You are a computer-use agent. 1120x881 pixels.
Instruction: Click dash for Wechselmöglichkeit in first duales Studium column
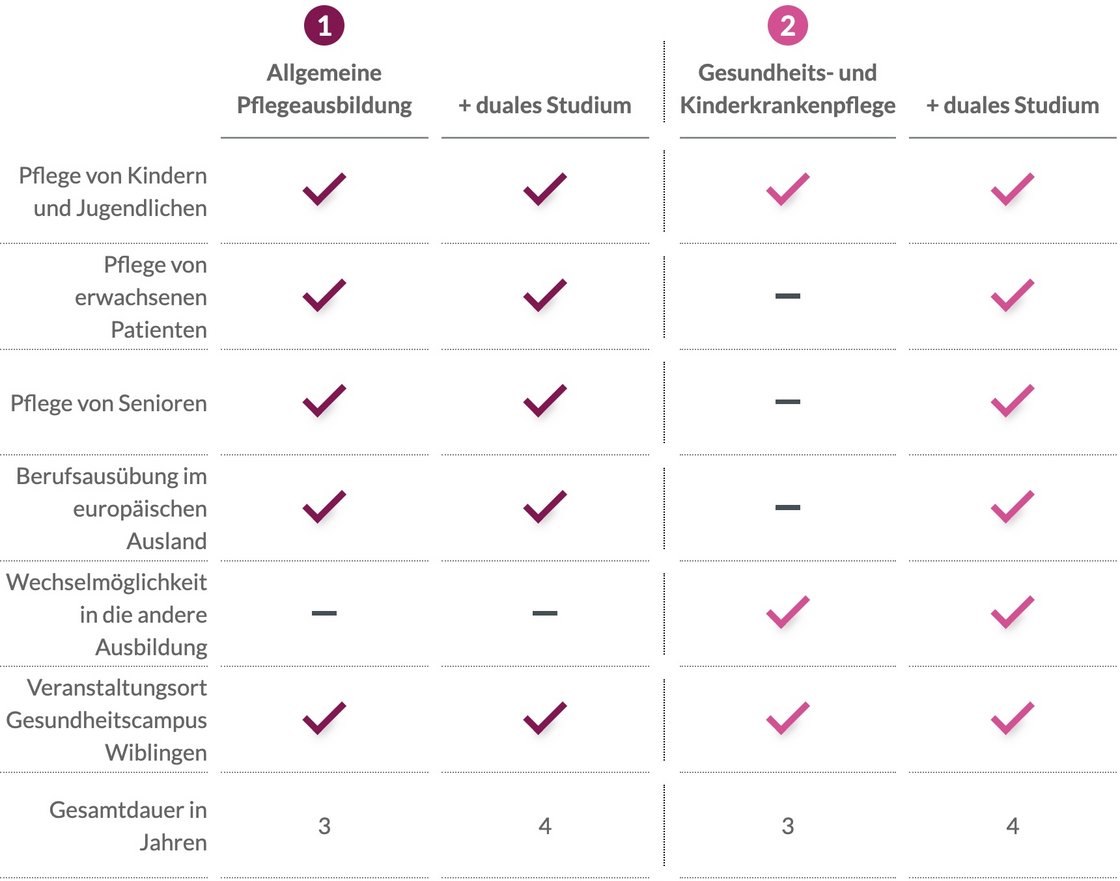(x=545, y=613)
